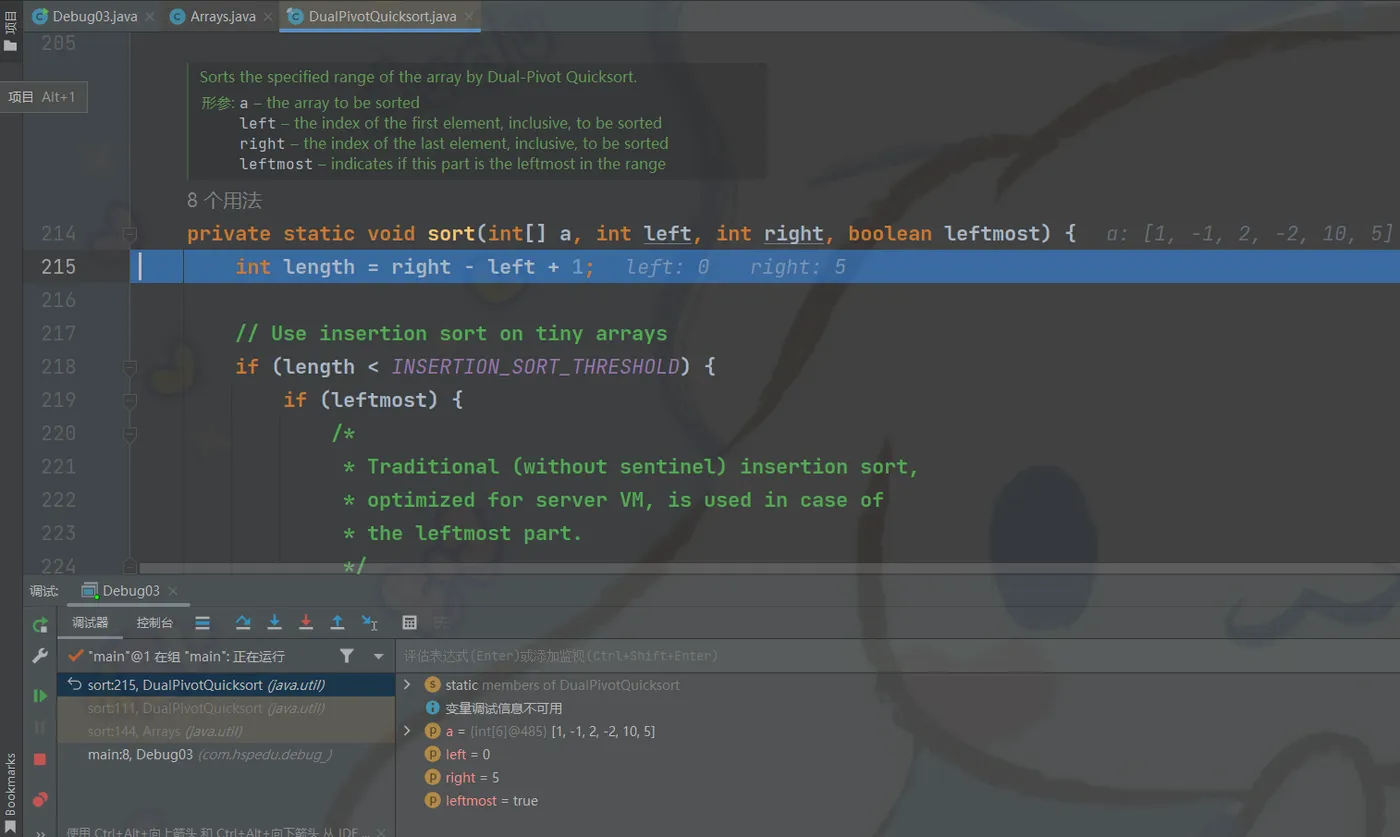This screenshot has height=837, width=1400.
Task: Click the red Force Step Into icon
Action: pyautogui.click(x=306, y=623)
